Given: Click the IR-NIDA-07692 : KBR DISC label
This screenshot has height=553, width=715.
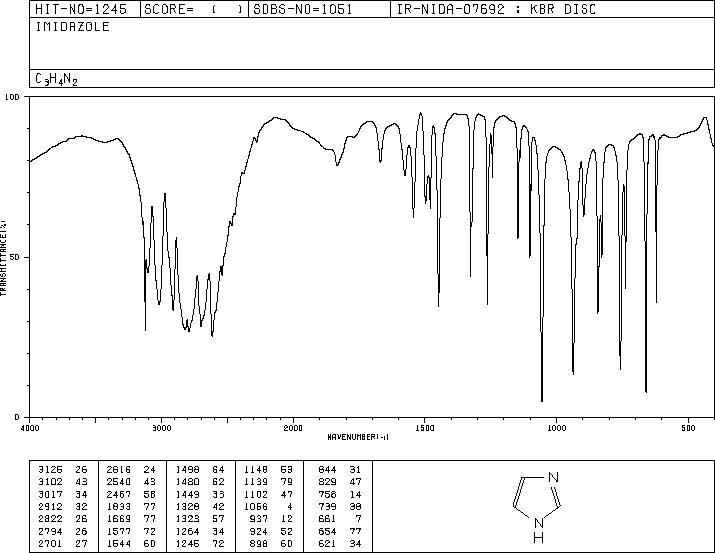Looking at the screenshot, I should (496, 9).
